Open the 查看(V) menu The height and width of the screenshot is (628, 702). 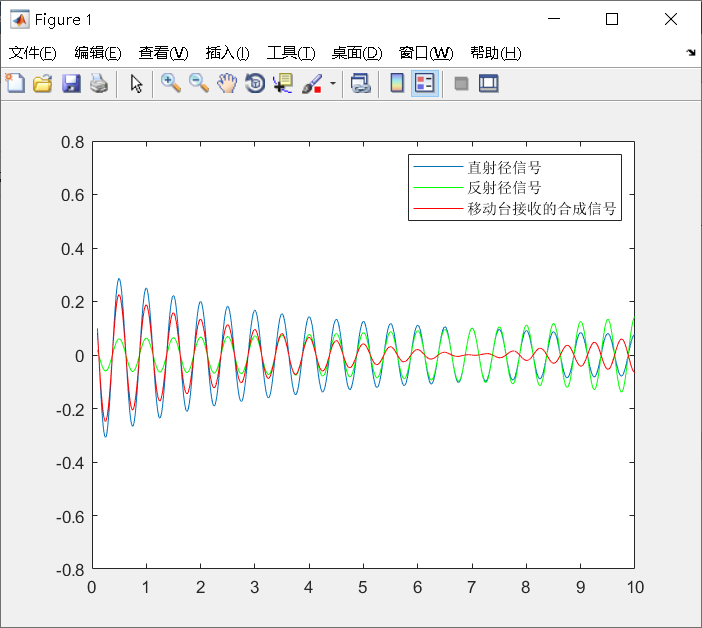click(x=163, y=53)
